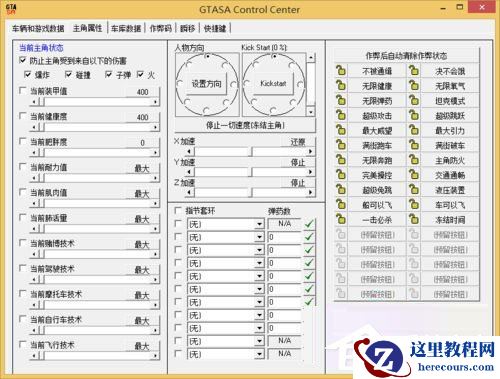The width and height of the screenshot is (500, 379).
Task: Select the 主角属性 tab
Action: pos(87,28)
